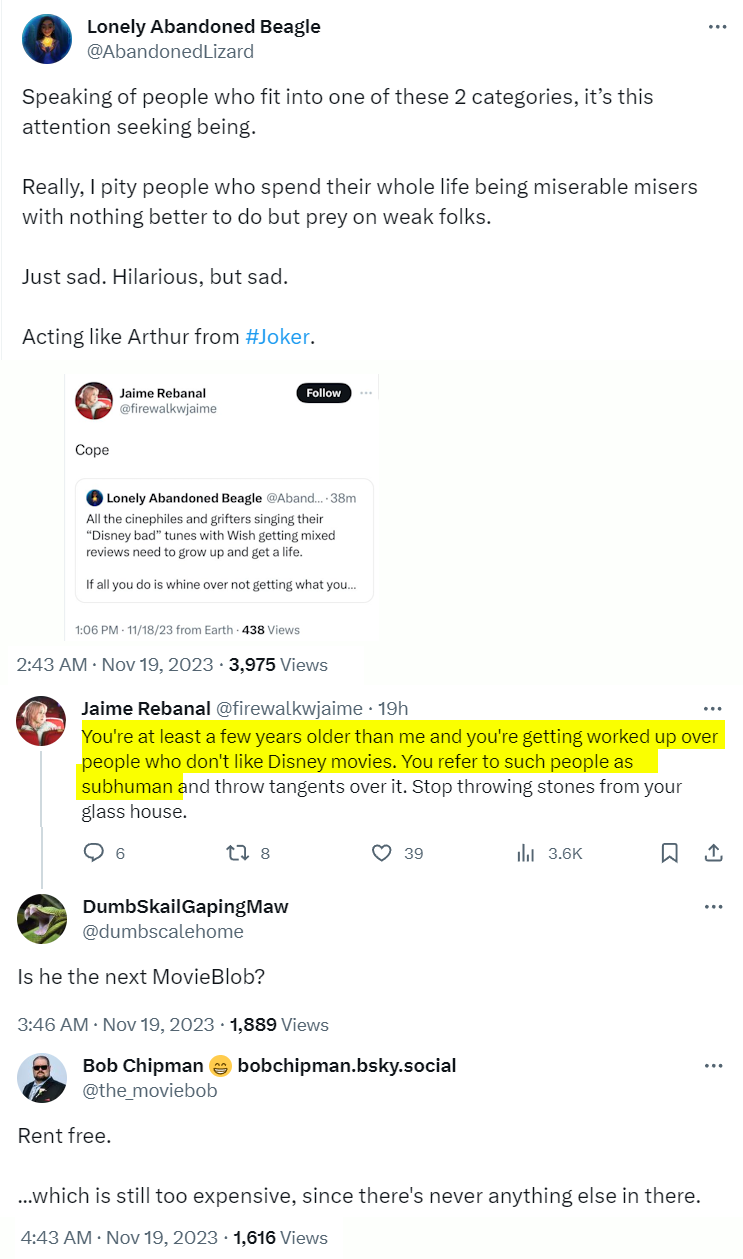Open more options on Jaime Rebanal's reply
The width and height of the screenshot is (743, 1259).
pyautogui.click(x=713, y=707)
